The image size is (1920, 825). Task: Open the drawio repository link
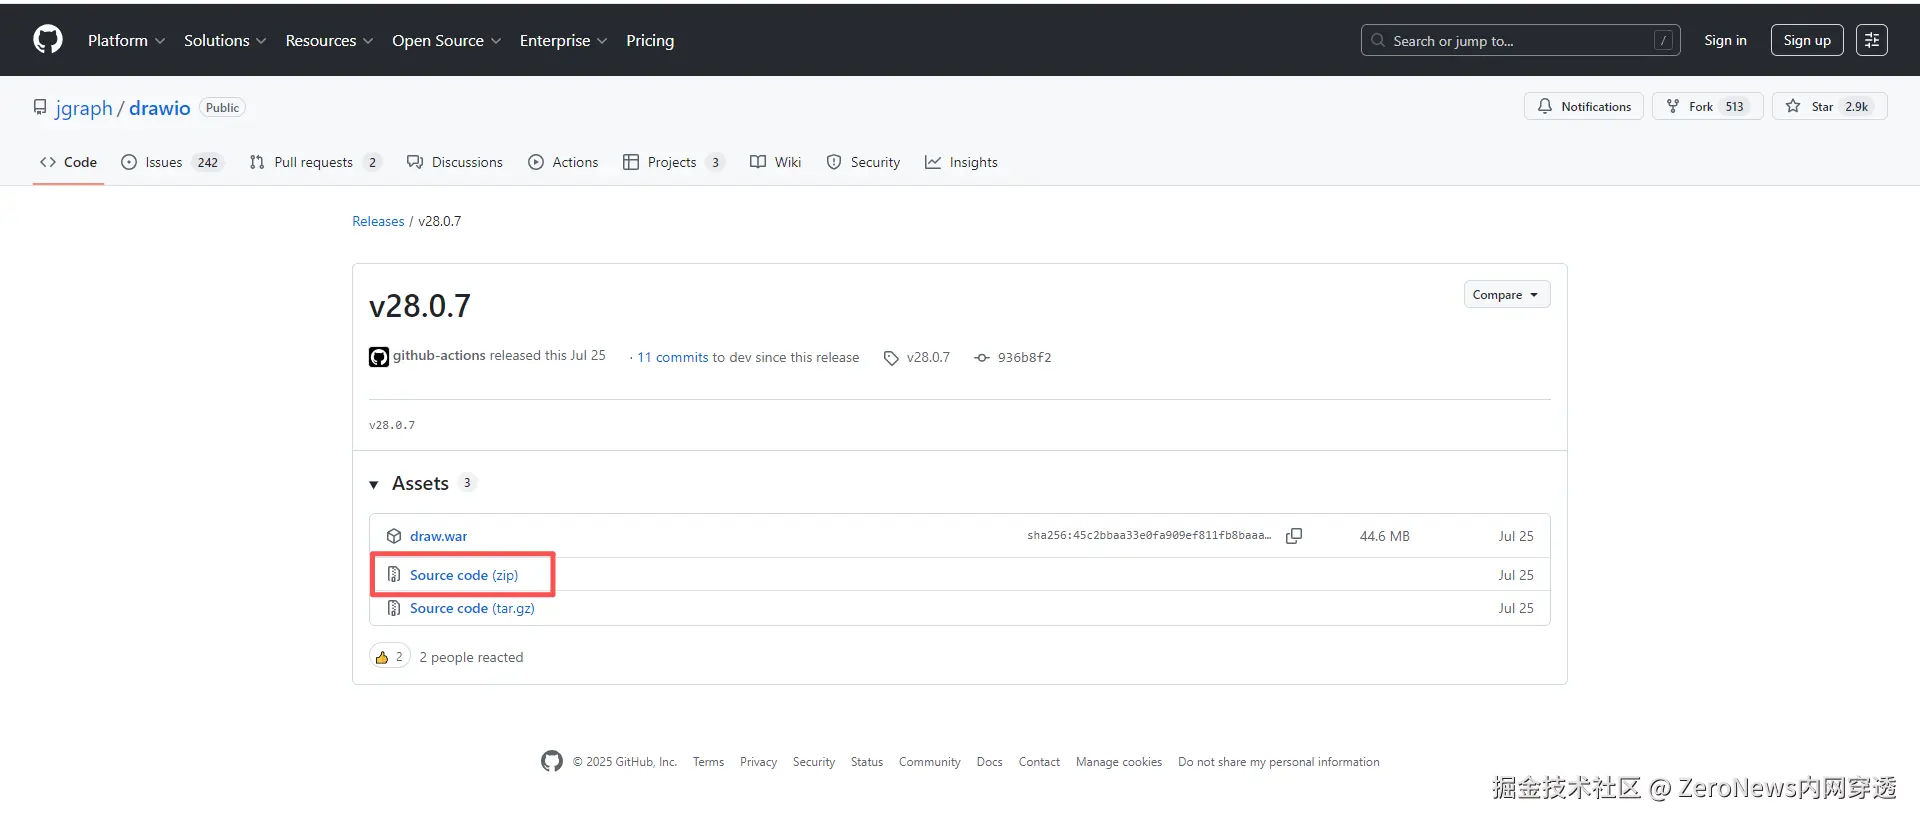click(159, 108)
